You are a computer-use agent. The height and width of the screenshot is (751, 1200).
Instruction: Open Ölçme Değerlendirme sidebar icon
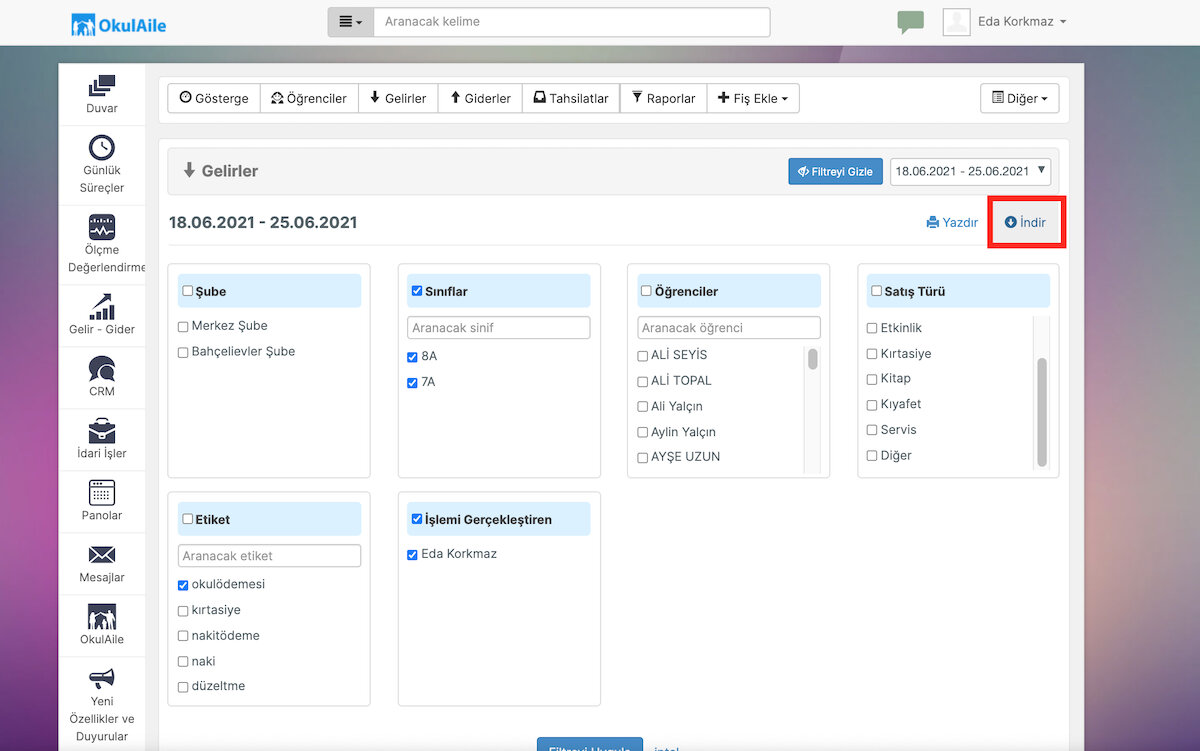pos(102,226)
